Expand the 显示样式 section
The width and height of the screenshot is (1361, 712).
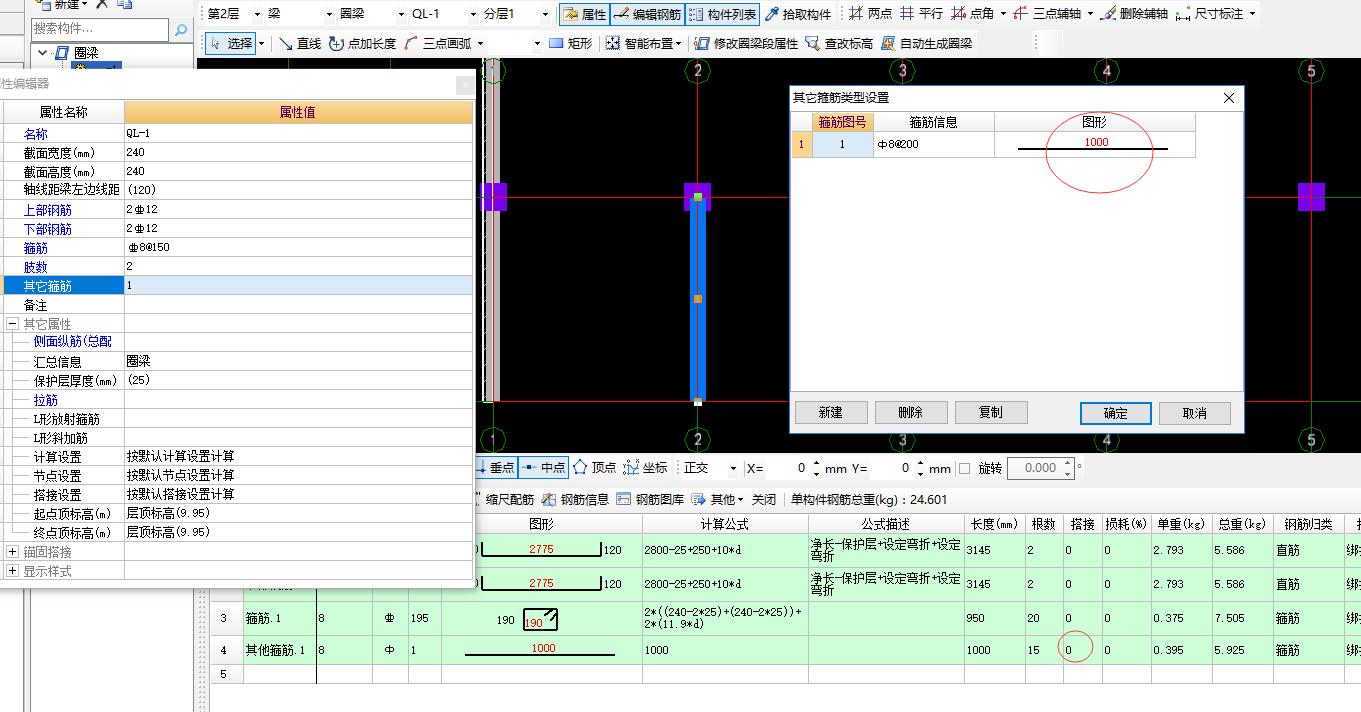point(12,571)
